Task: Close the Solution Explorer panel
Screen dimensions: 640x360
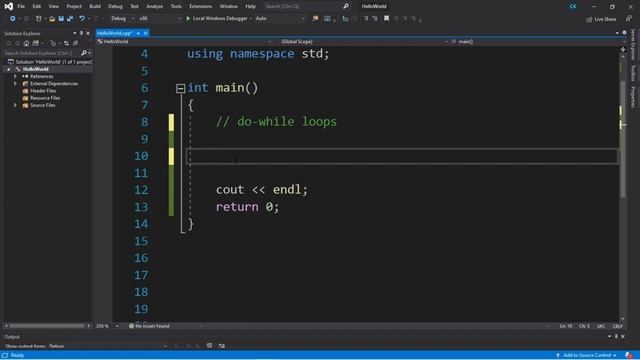Action: pyautogui.click(x=88, y=33)
